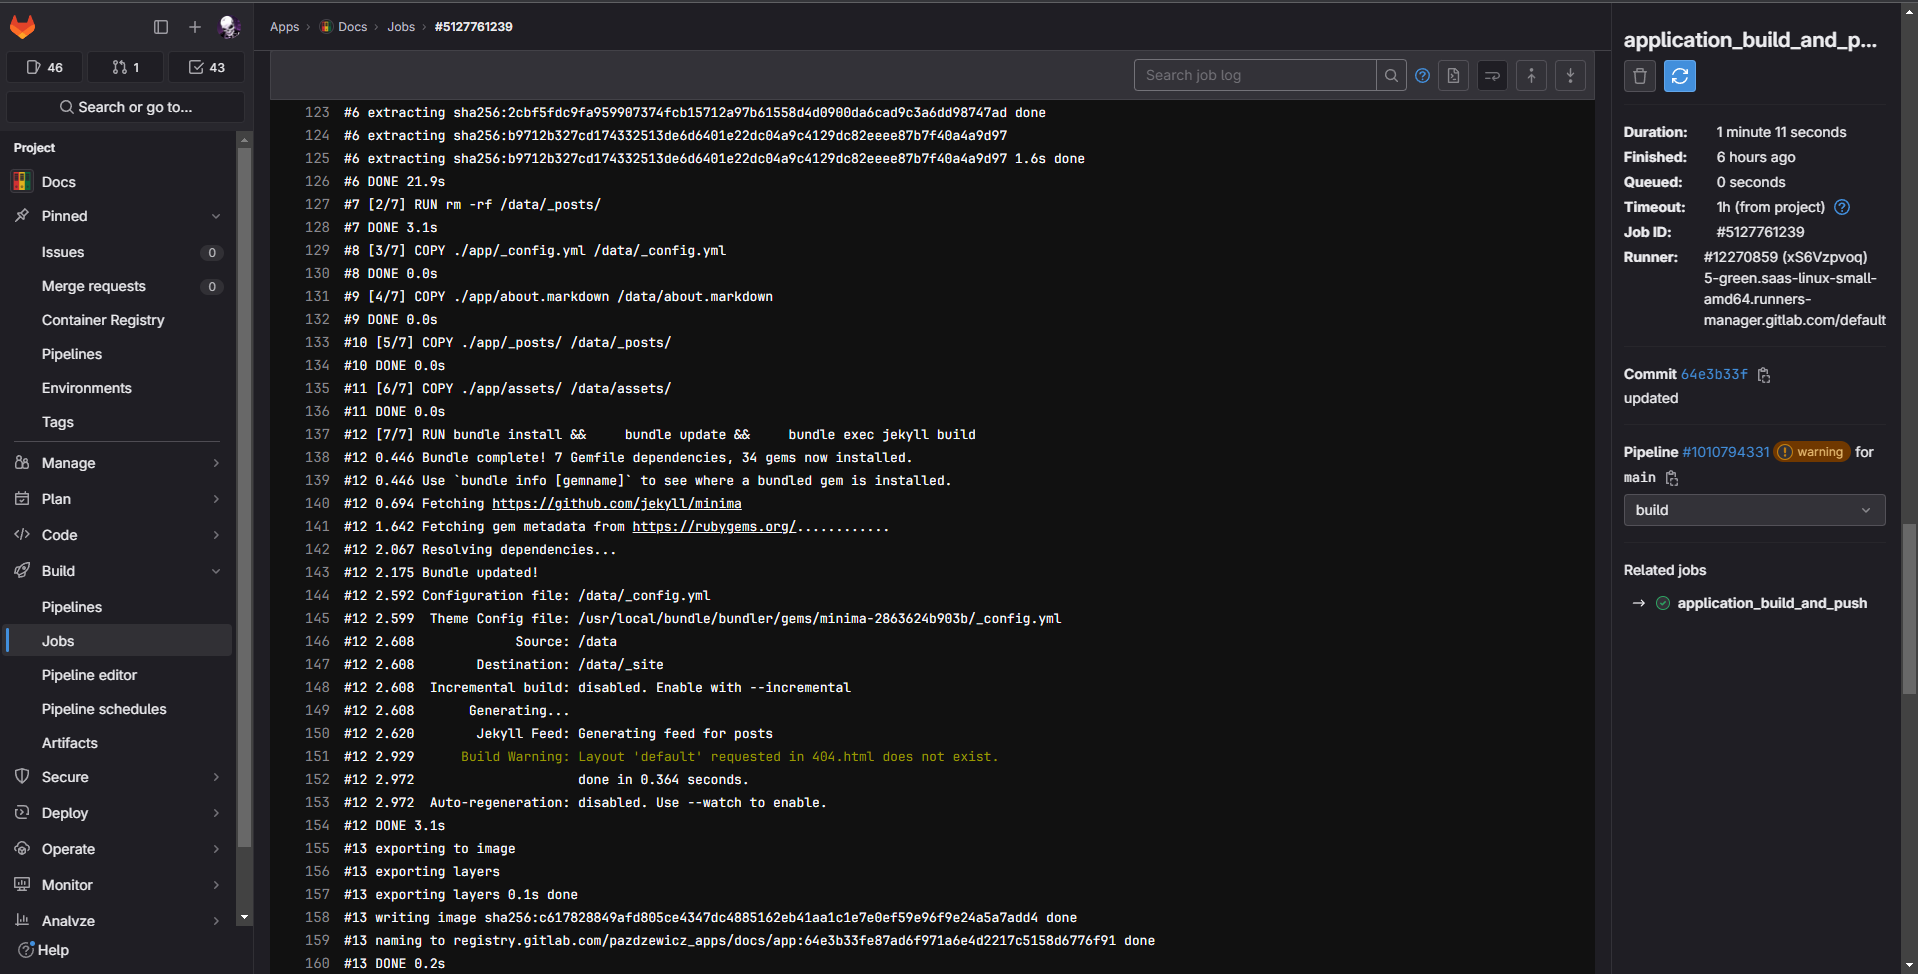Click the erase job log trash icon
The height and width of the screenshot is (974, 1918).
(1639, 76)
